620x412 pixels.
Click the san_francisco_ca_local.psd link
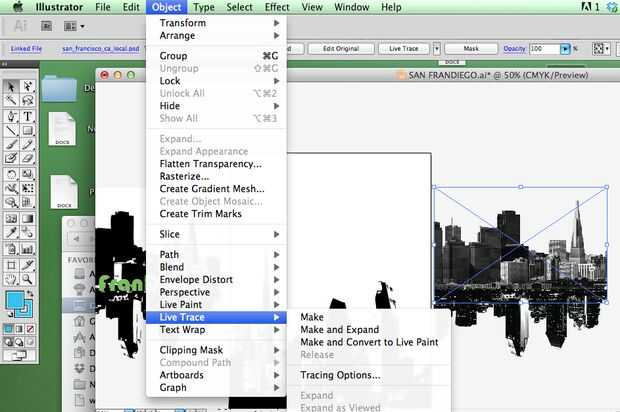(100, 49)
